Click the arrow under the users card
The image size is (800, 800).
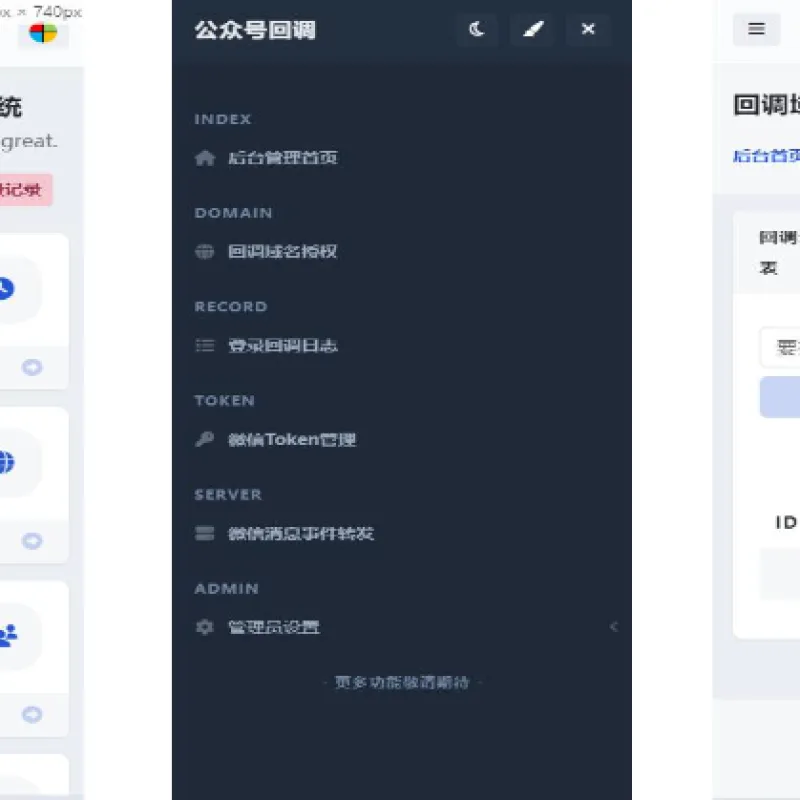coord(32,715)
